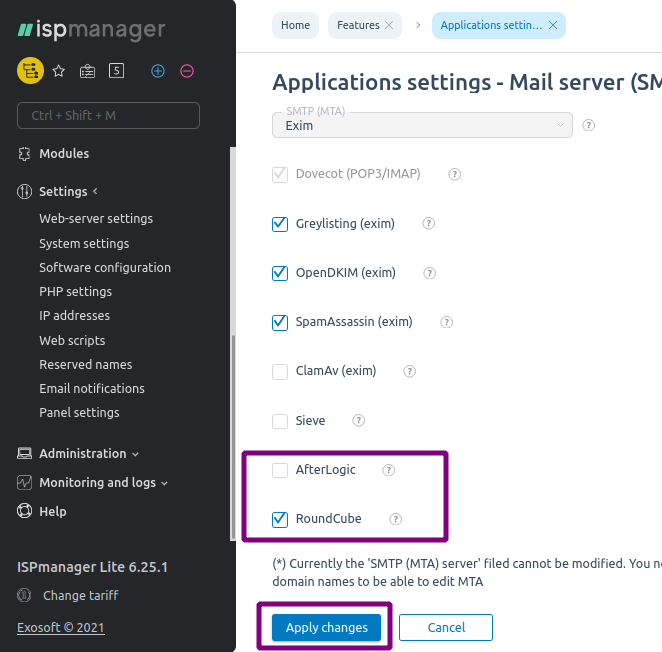This screenshot has height=652, width=662.
Task: Click the Cancel button
Action: (446, 628)
